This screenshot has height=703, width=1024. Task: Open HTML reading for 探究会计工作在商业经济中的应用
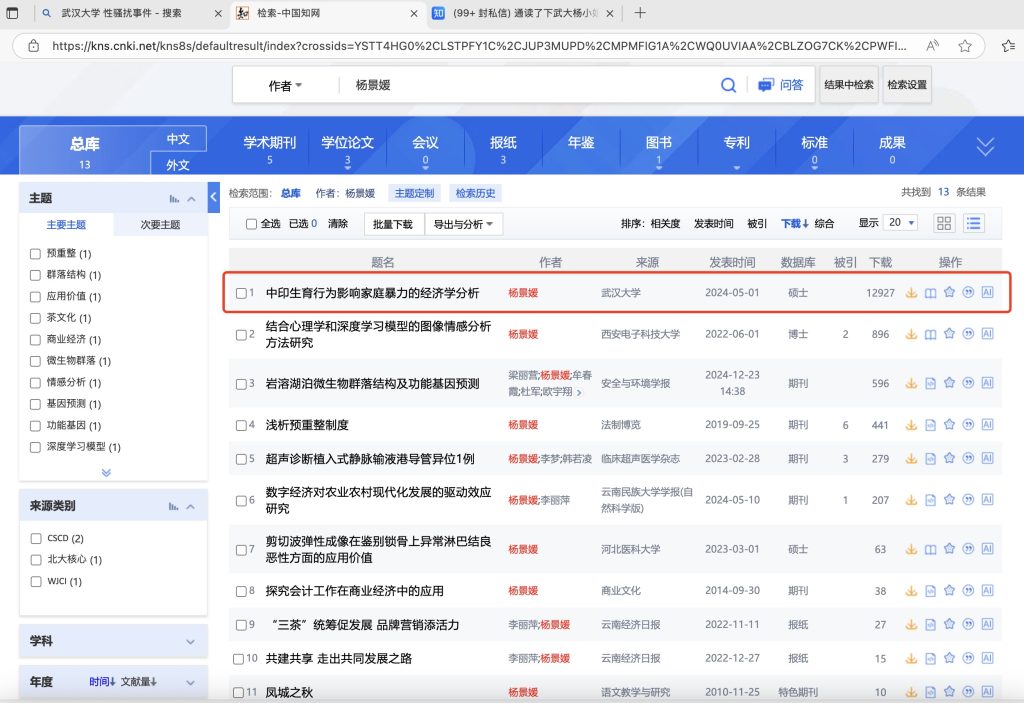coord(931,591)
